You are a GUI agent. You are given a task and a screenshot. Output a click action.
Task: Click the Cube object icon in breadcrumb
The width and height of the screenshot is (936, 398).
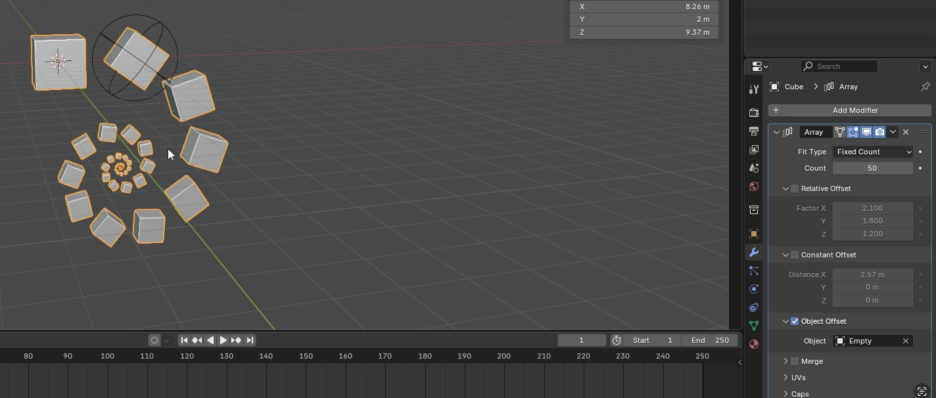click(x=774, y=87)
